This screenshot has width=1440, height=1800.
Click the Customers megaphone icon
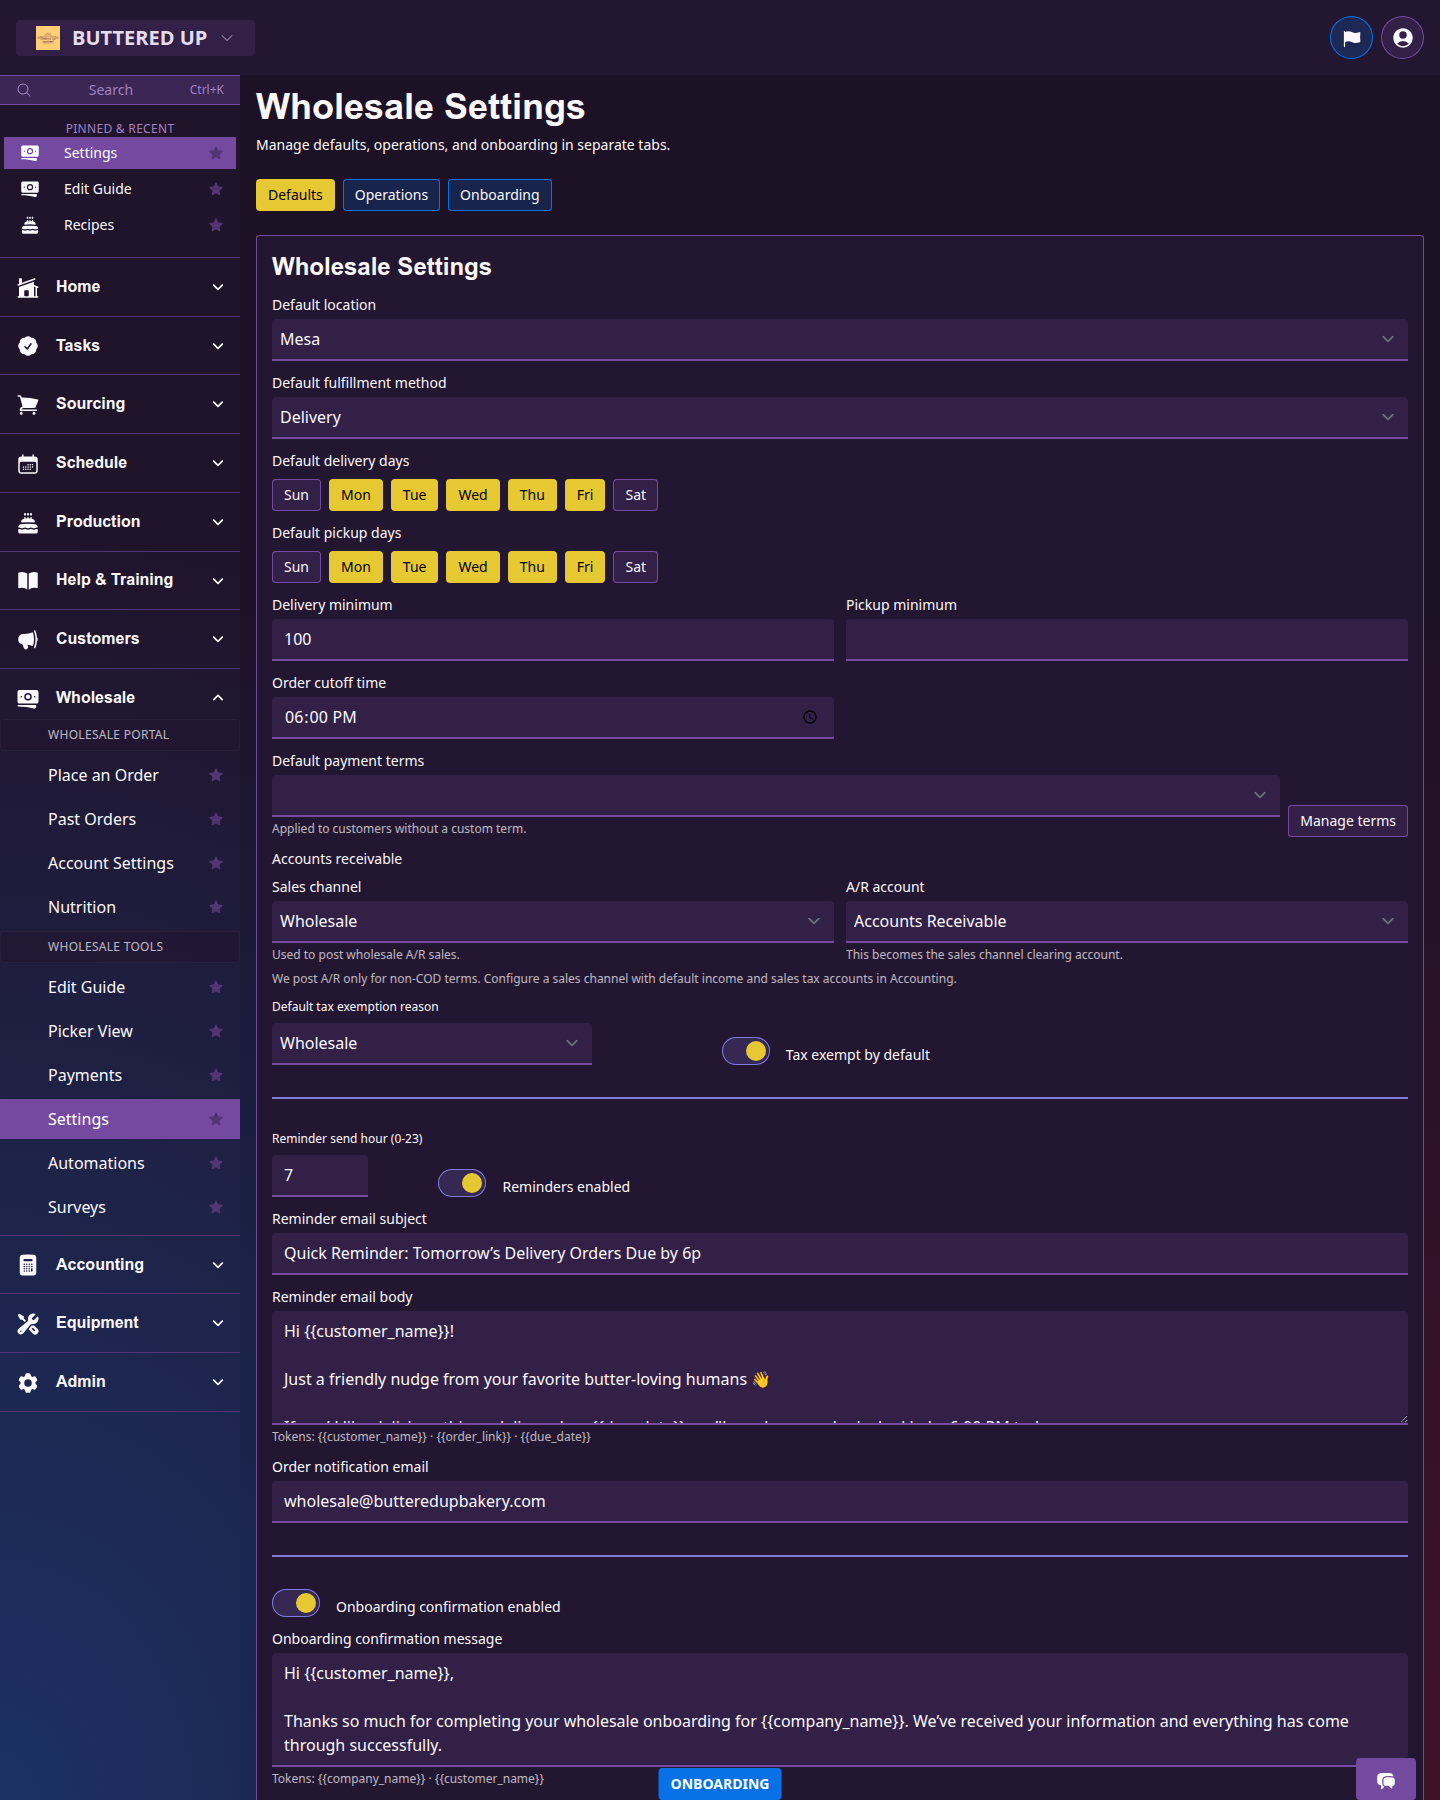tap(28, 639)
